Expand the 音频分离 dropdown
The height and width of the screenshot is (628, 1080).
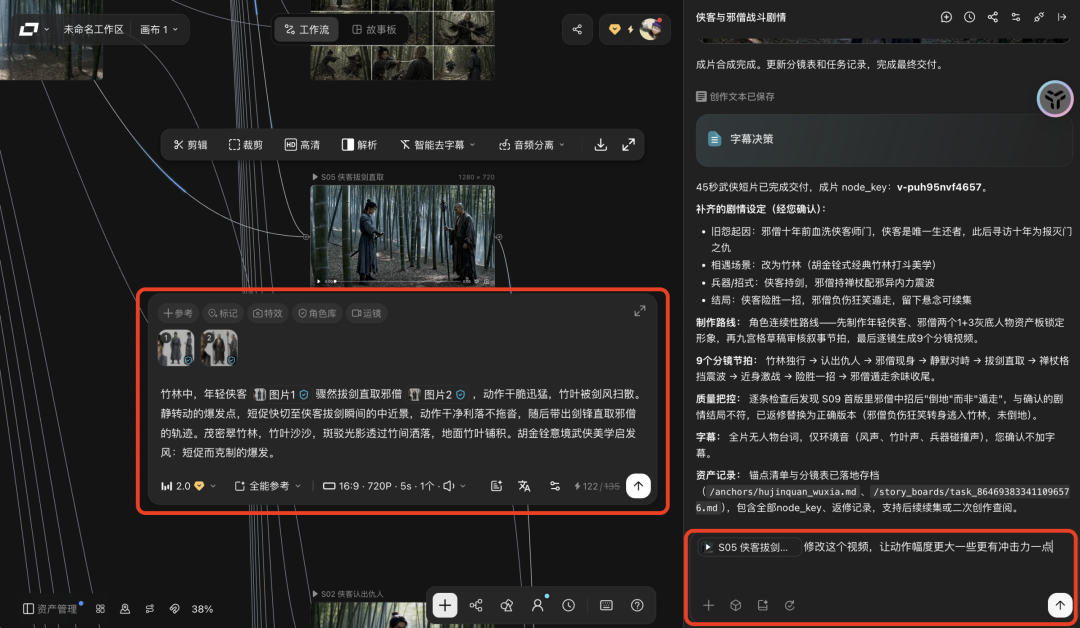point(532,145)
